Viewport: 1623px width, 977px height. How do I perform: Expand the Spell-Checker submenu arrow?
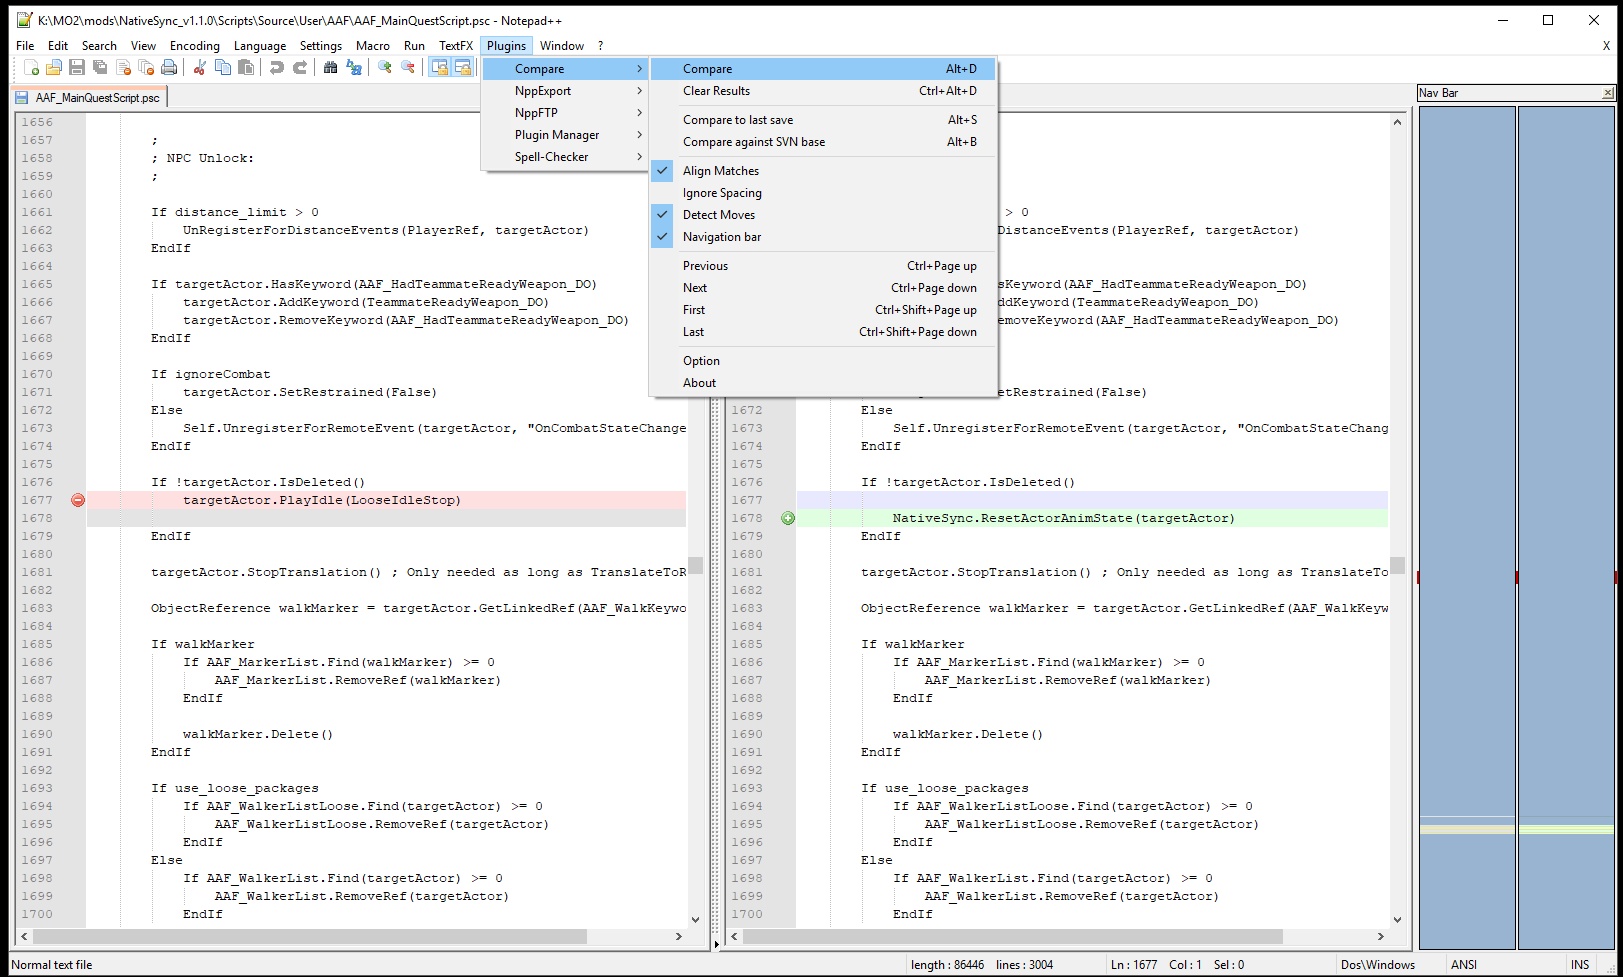pyautogui.click(x=639, y=157)
